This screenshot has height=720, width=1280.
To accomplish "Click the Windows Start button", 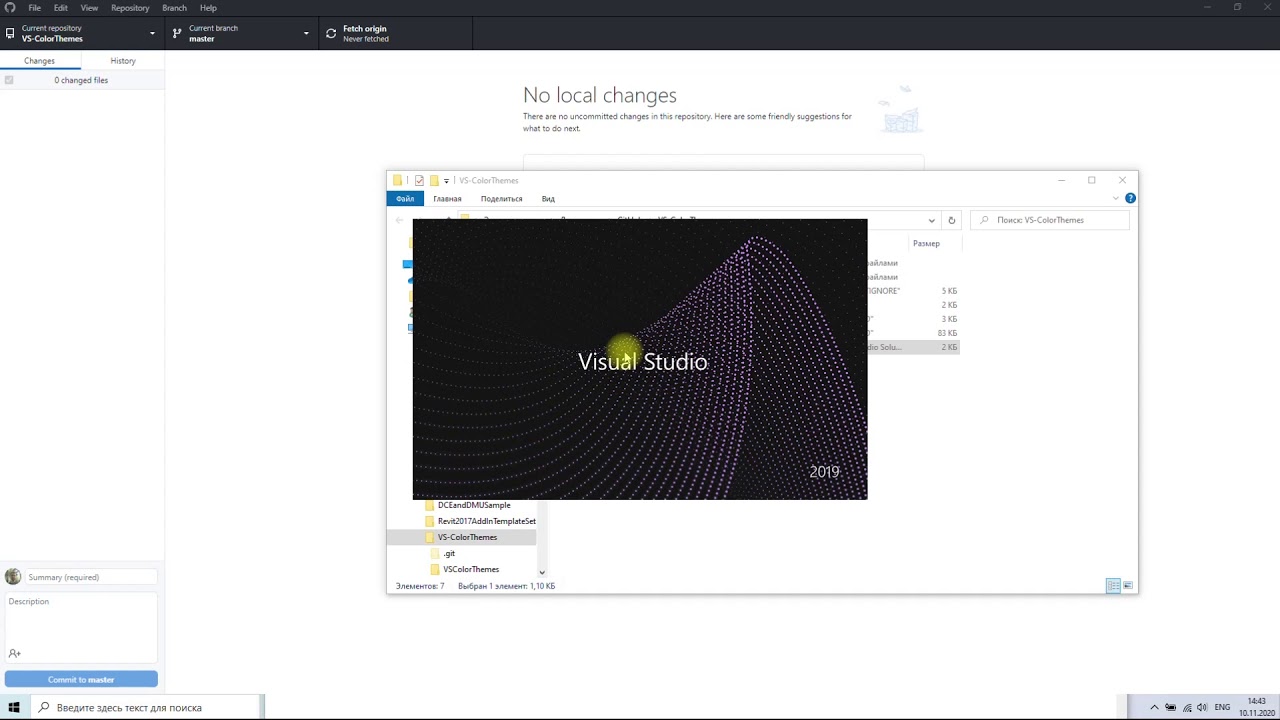I will point(14,707).
